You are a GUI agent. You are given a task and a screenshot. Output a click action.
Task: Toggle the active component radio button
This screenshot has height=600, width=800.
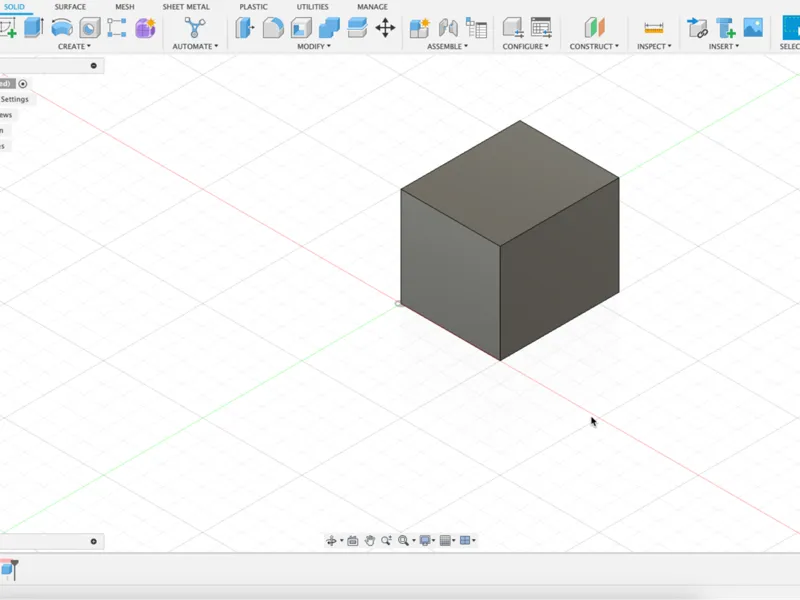pos(22,84)
